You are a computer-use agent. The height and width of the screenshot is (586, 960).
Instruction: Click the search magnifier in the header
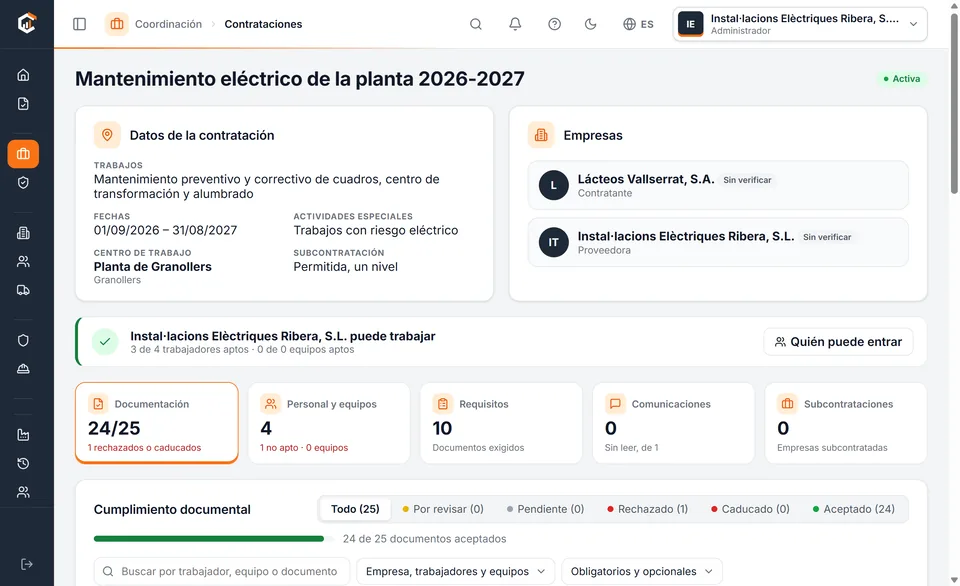(476, 24)
